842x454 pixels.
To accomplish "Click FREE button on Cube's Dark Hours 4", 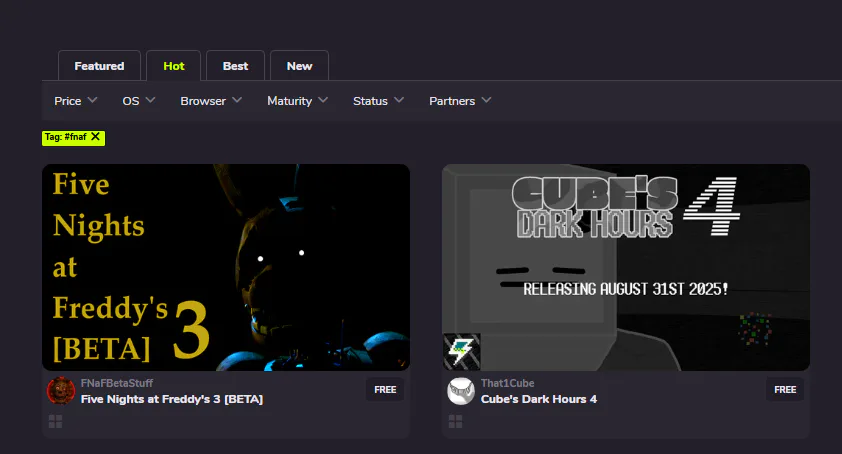I will point(785,390).
